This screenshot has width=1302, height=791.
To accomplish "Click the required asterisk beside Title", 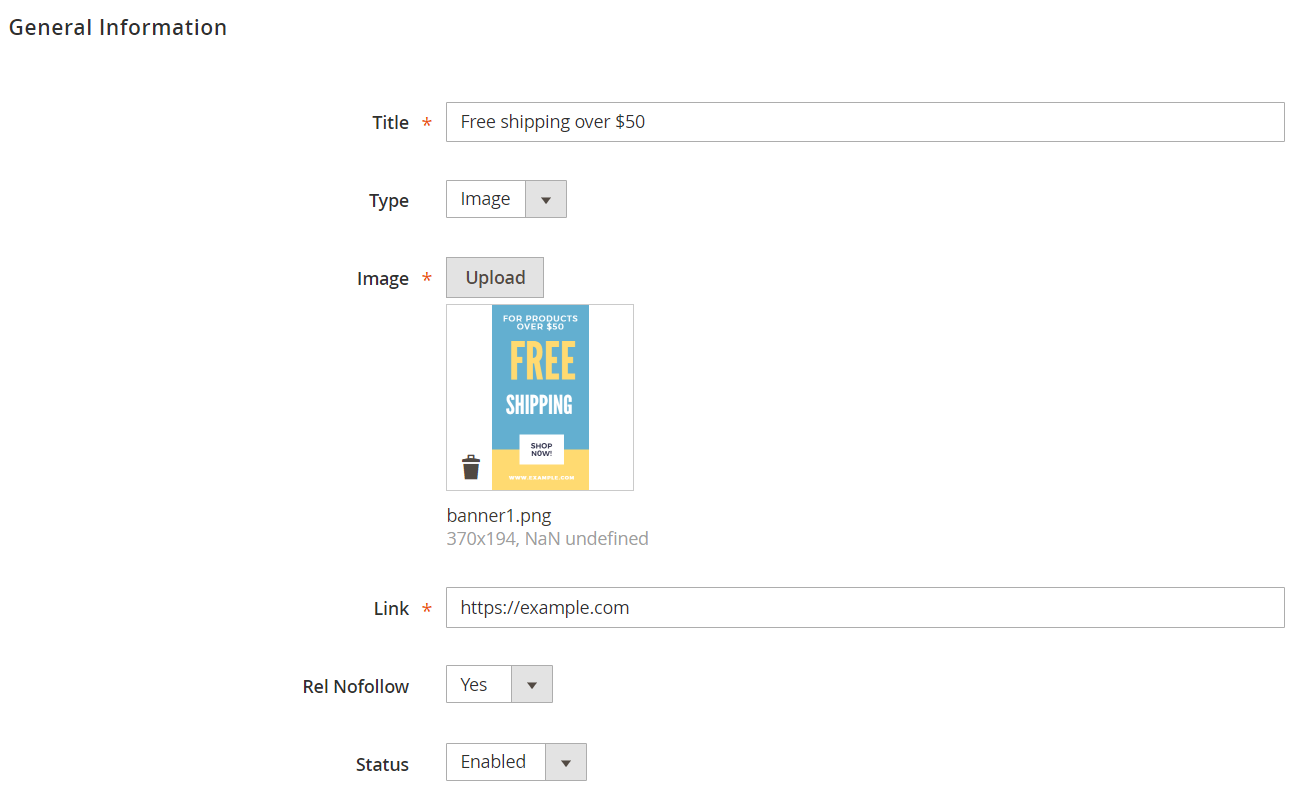I will pos(427,123).
